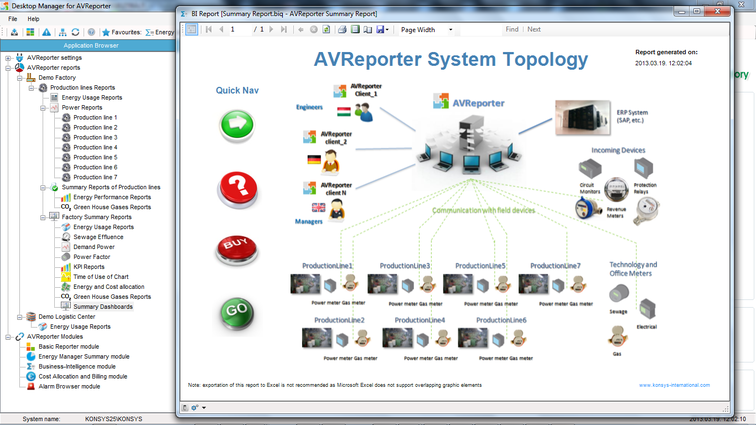Click the green arrow Quick Nav button
Image resolution: width=756 pixels, height=425 pixels.
pyautogui.click(x=237, y=125)
